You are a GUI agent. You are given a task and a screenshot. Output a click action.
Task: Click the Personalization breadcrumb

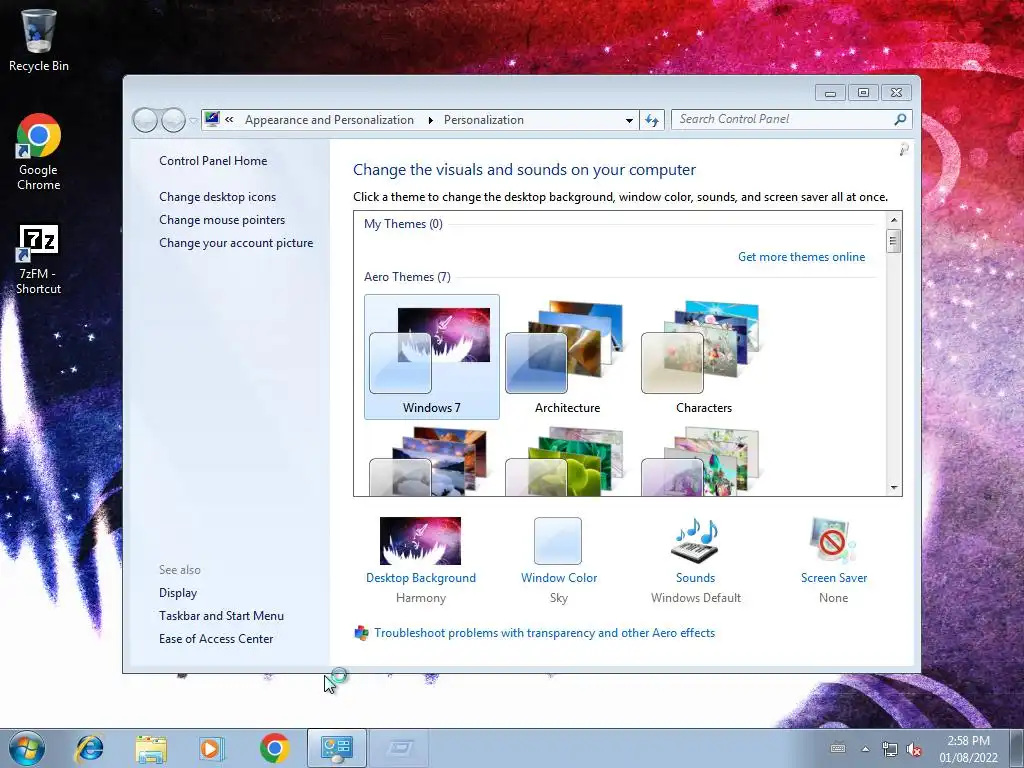(483, 120)
